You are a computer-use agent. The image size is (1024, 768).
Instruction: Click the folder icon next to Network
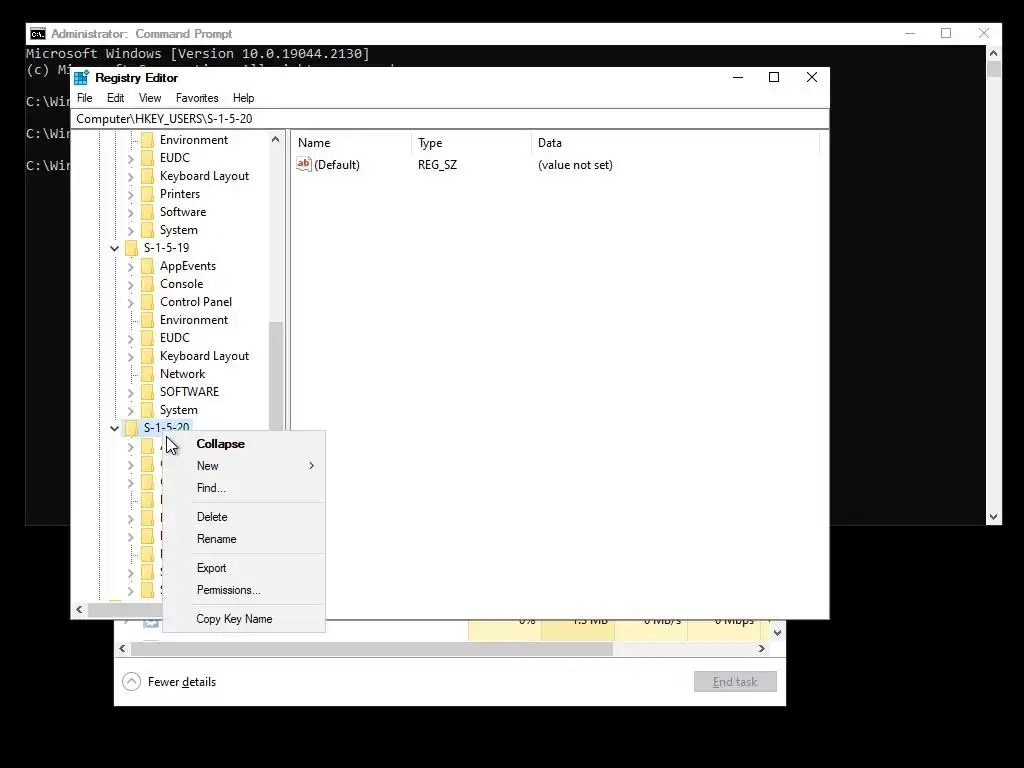tap(148, 374)
